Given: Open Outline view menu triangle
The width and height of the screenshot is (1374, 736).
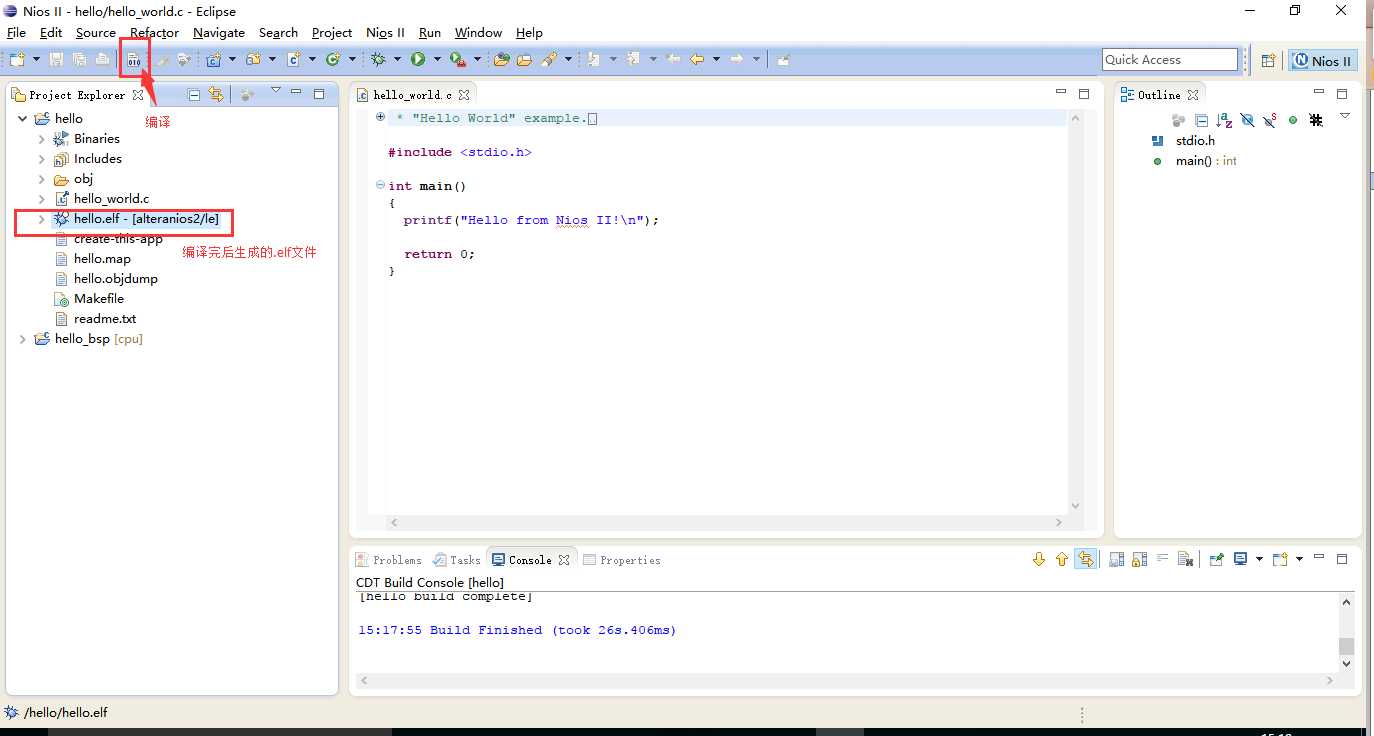Looking at the screenshot, I should tap(1345, 116).
